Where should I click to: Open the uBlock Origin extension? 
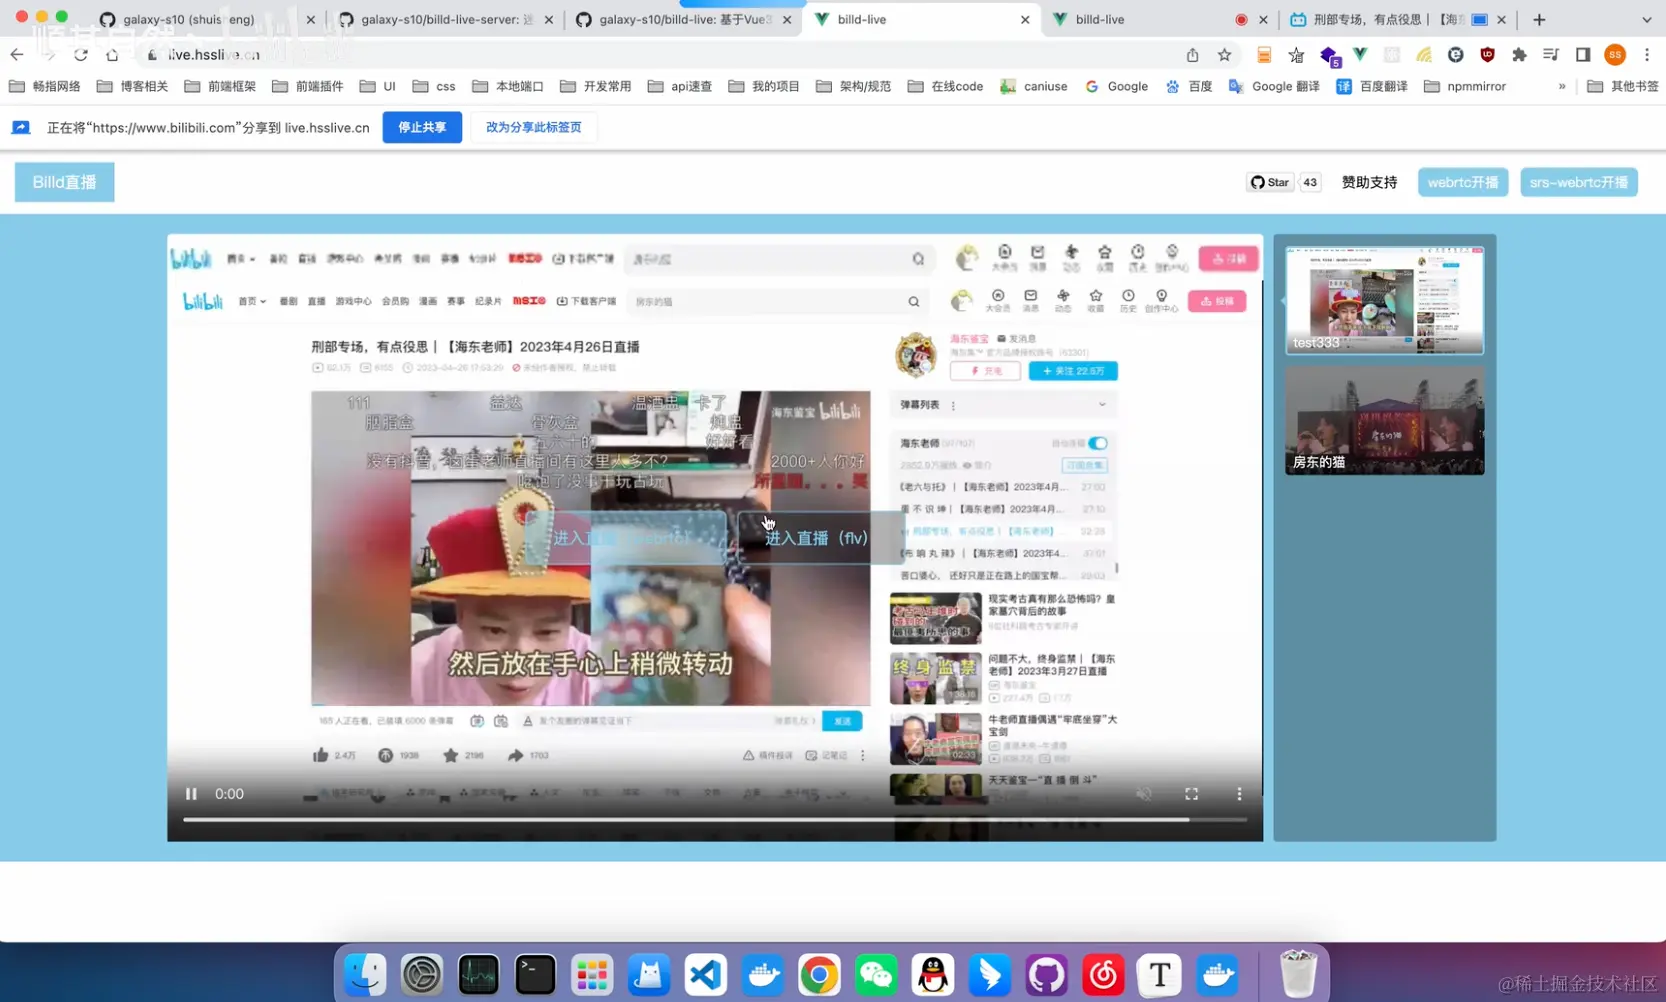[1487, 55]
